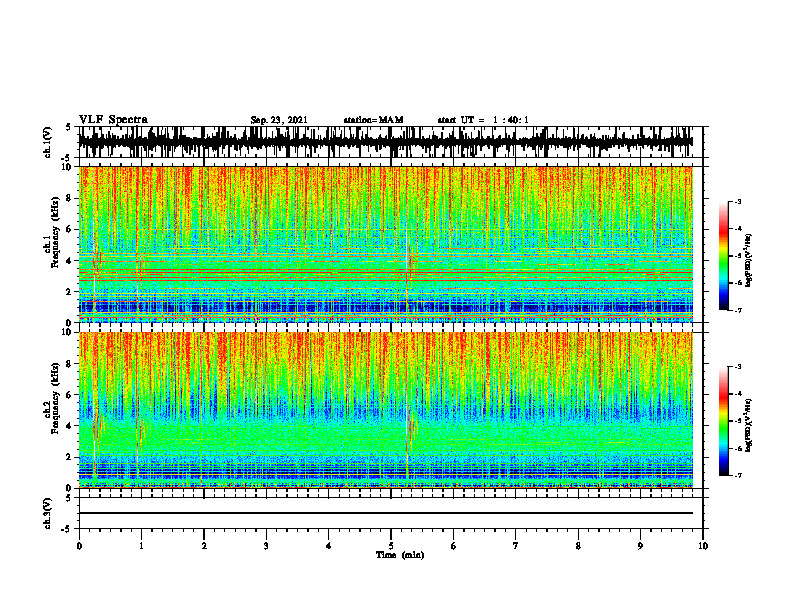This screenshot has width=792, height=612.
Task: Click time axis tick label "3"
Action: 266,546
